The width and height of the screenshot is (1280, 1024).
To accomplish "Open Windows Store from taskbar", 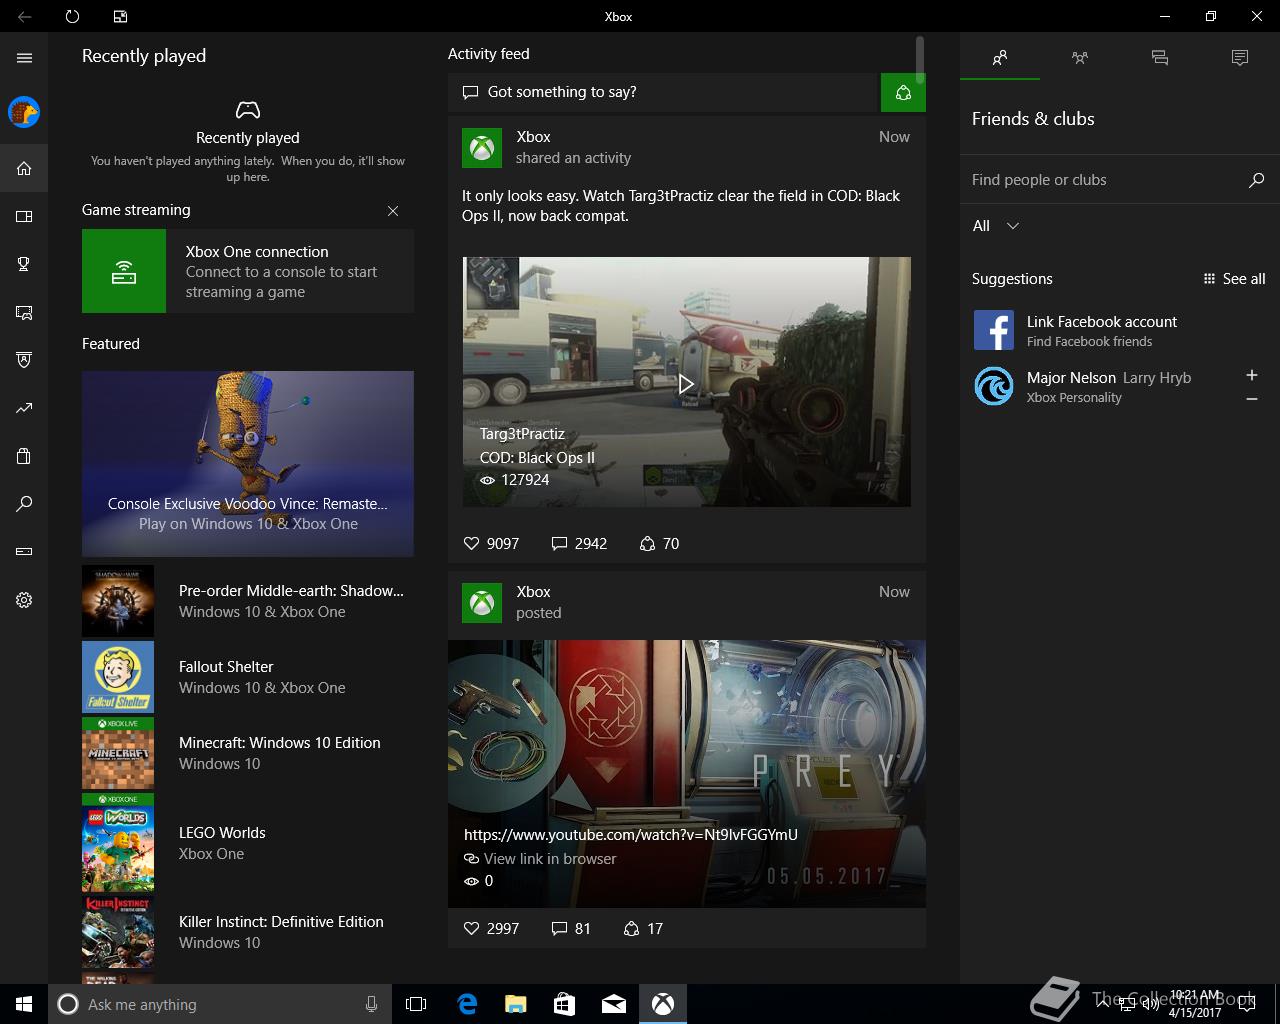I will tap(565, 1004).
